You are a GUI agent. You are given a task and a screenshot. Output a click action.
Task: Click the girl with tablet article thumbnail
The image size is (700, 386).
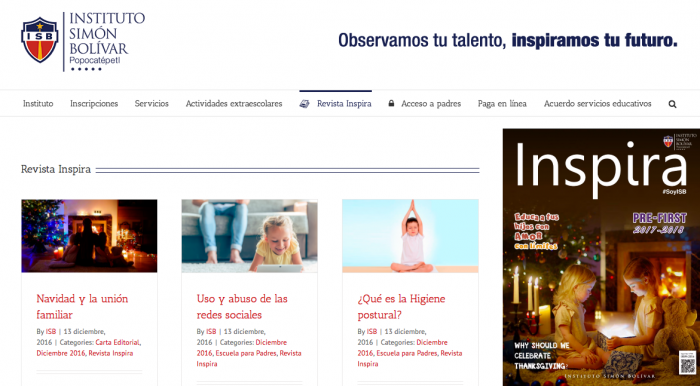click(250, 236)
